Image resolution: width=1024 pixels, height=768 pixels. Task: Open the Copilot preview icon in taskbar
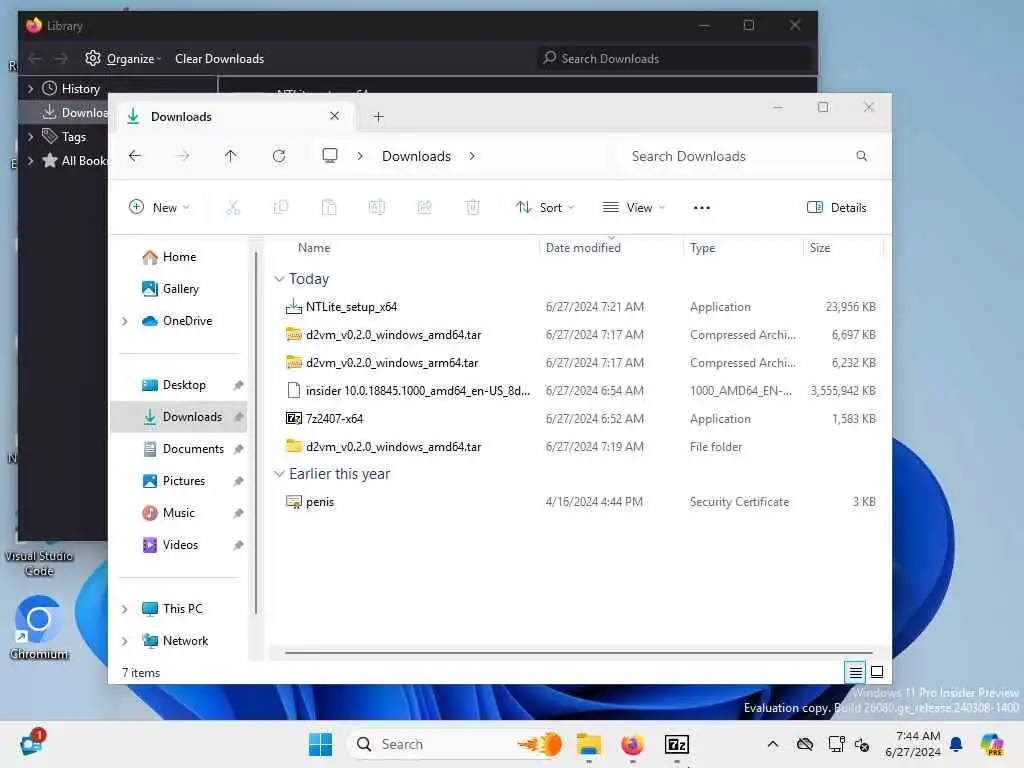tap(992, 744)
